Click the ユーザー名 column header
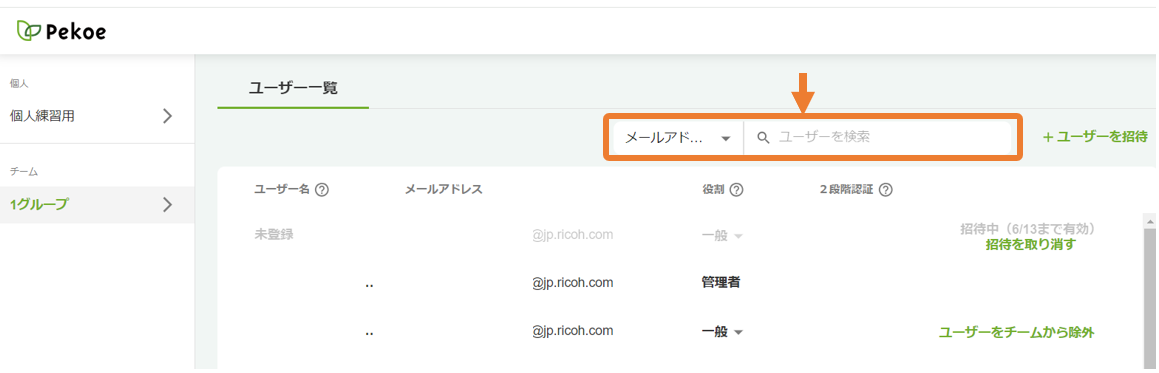 pos(282,190)
